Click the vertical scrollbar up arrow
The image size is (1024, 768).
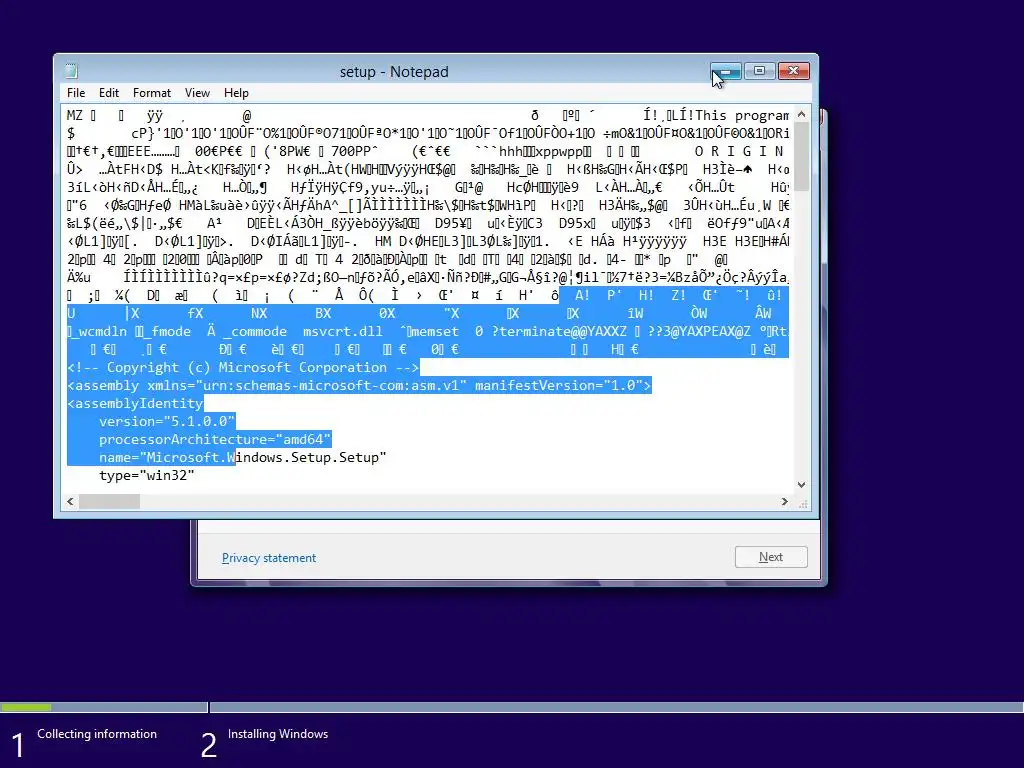[x=801, y=114]
